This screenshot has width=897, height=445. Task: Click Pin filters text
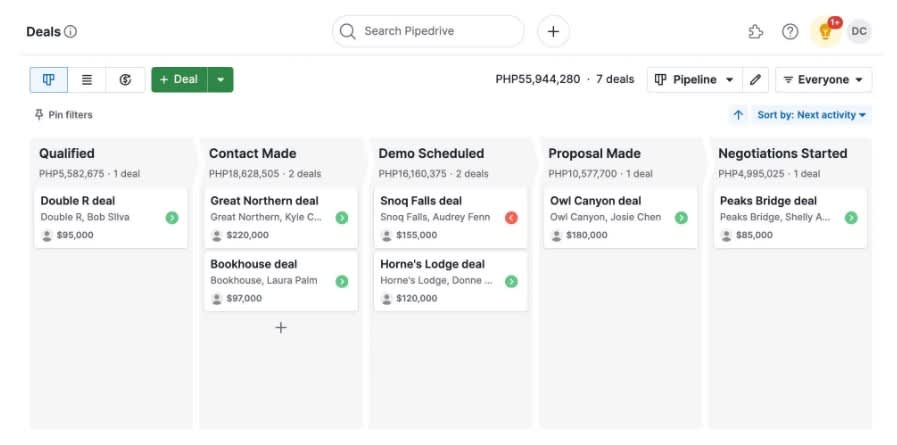pyautogui.click(x=70, y=115)
